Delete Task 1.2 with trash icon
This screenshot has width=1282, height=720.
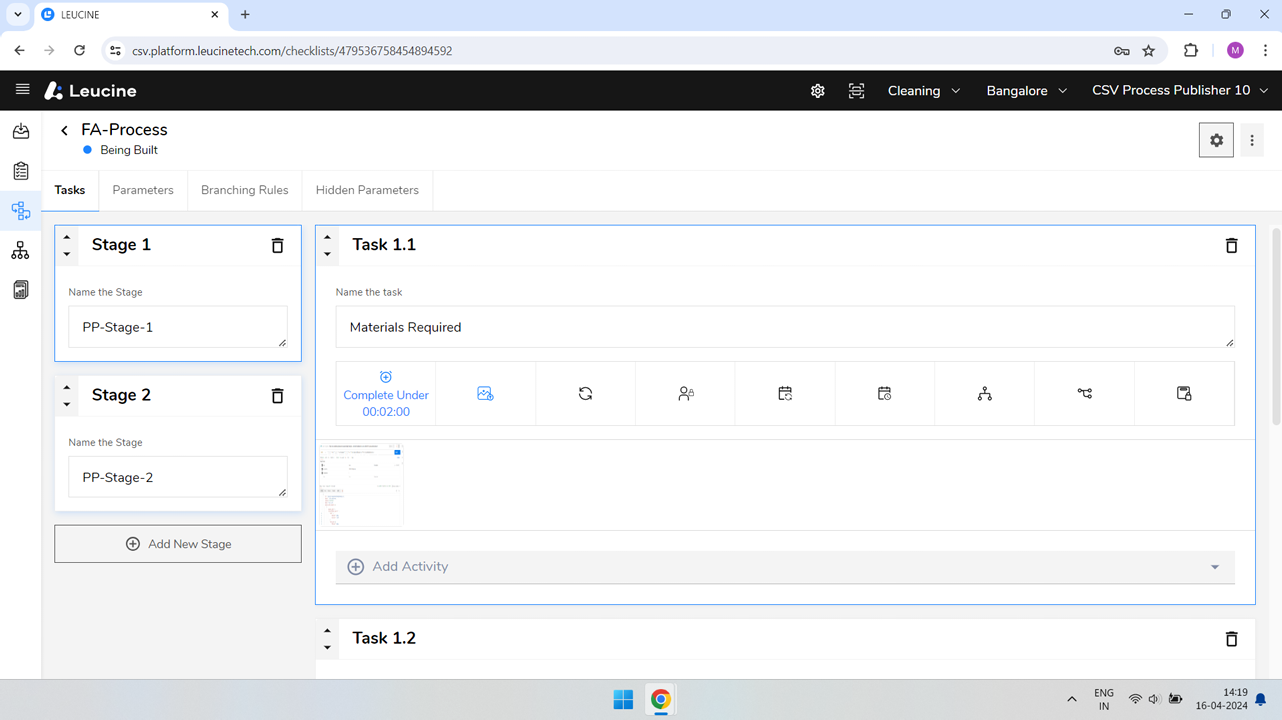[x=1232, y=639]
